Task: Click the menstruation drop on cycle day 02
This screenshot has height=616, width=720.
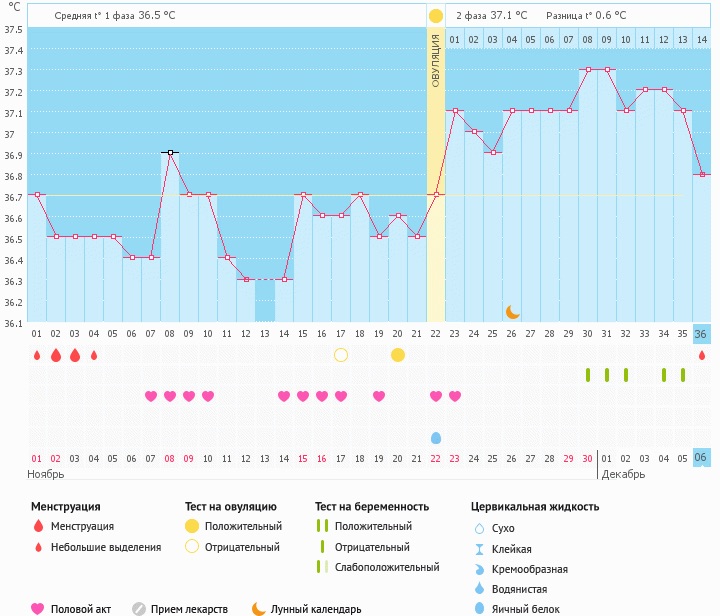Action: point(55,355)
